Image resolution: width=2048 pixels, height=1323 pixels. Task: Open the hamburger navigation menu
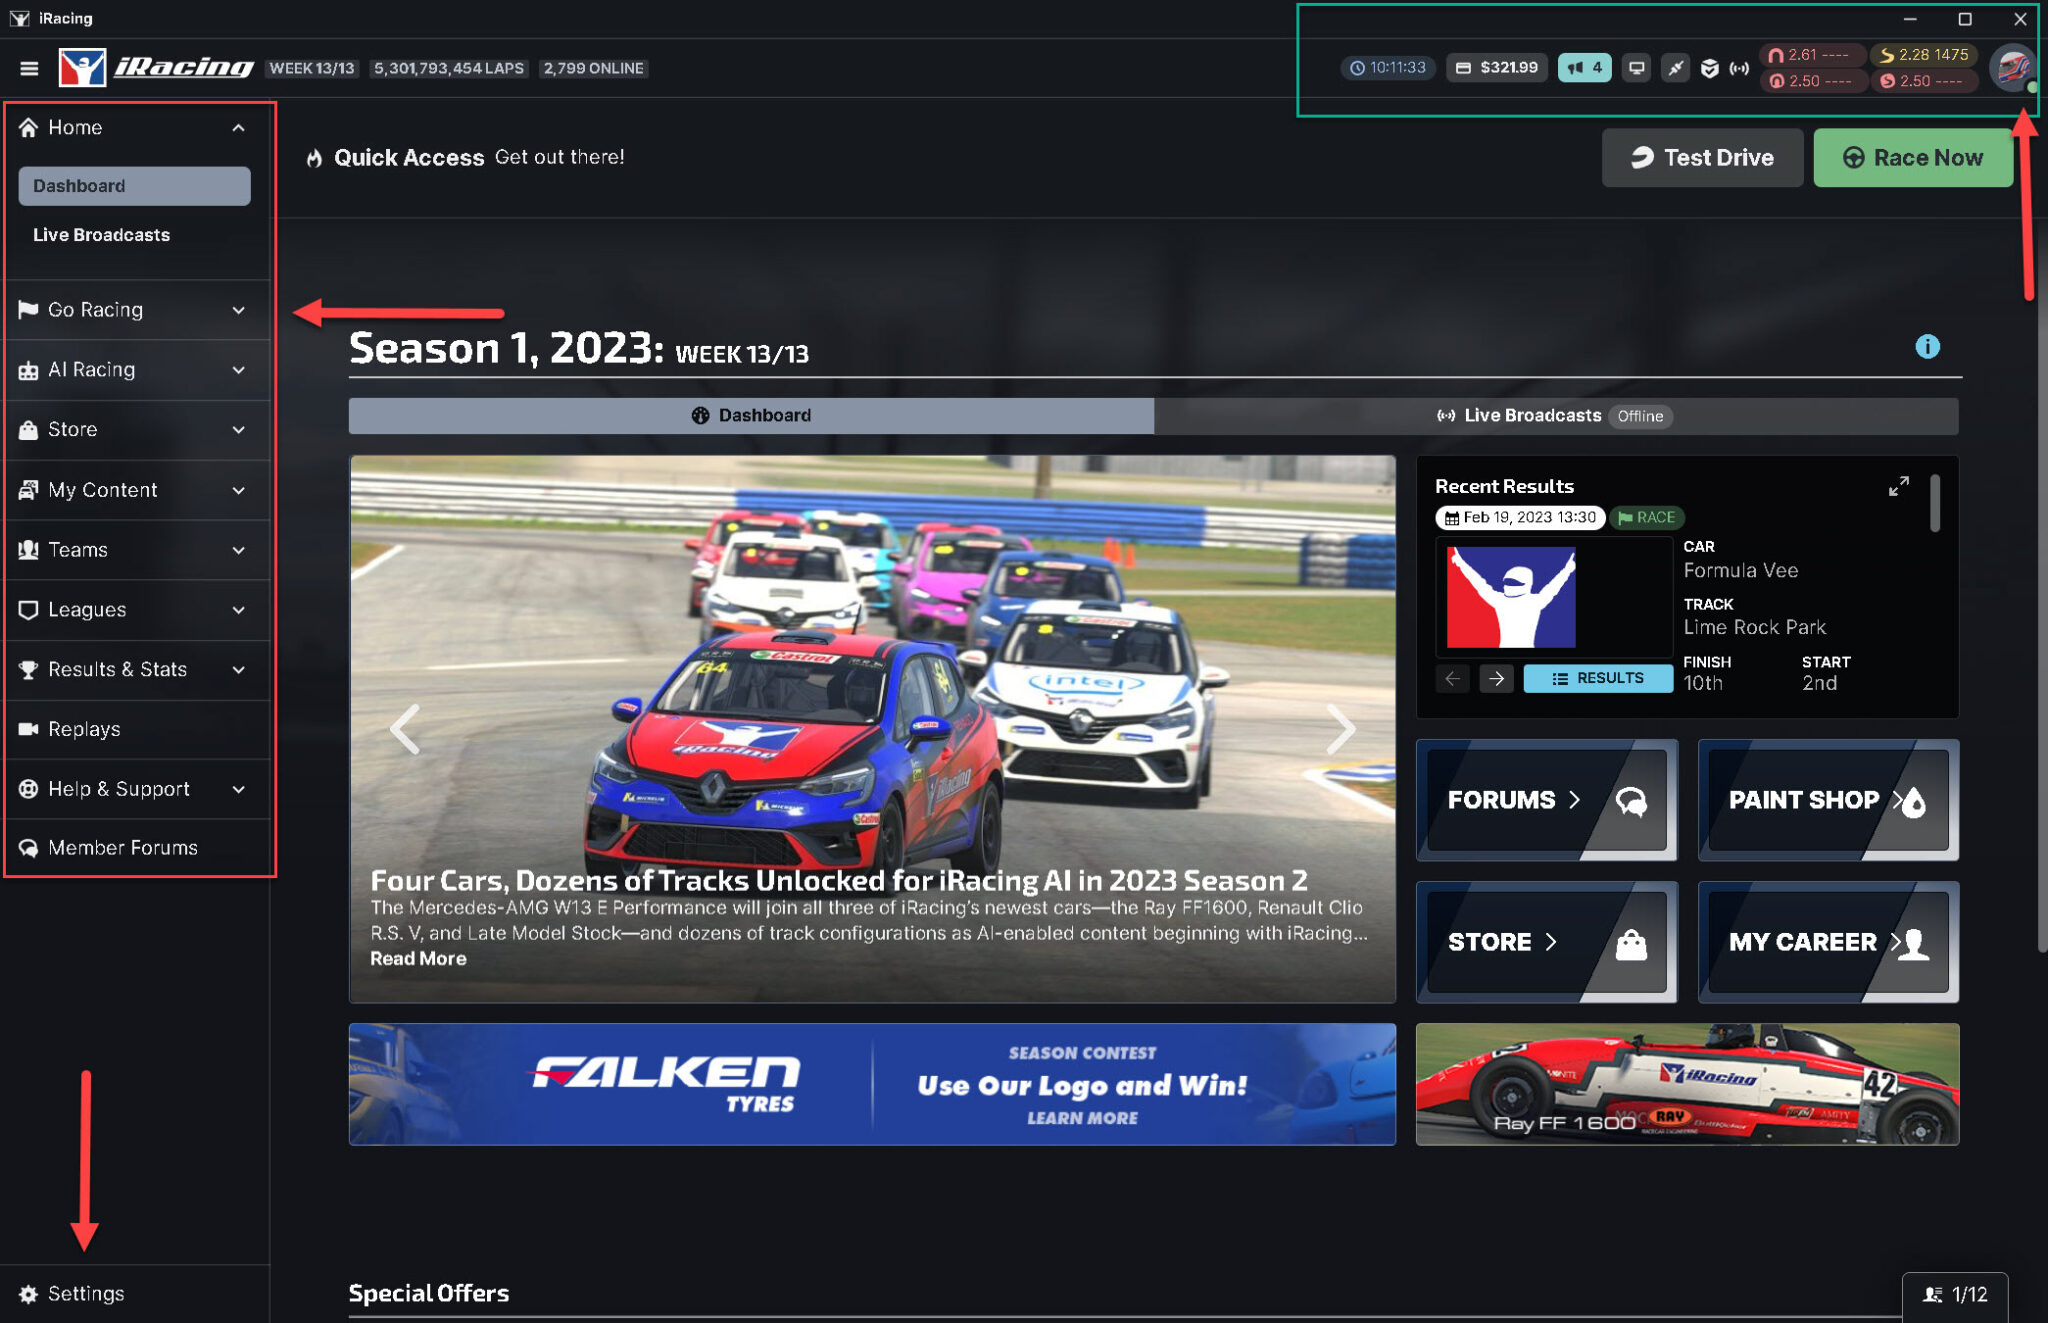click(x=30, y=68)
